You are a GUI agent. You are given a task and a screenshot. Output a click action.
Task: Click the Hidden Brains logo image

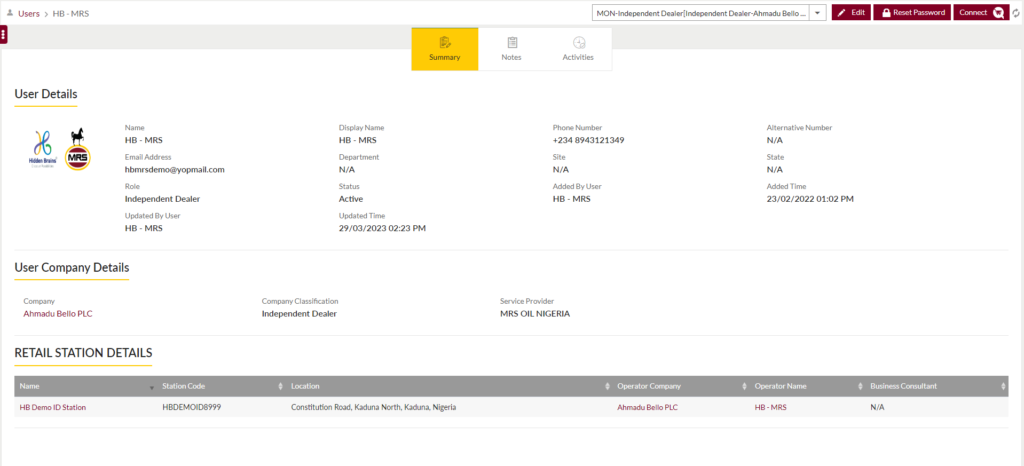pyautogui.click(x=44, y=151)
